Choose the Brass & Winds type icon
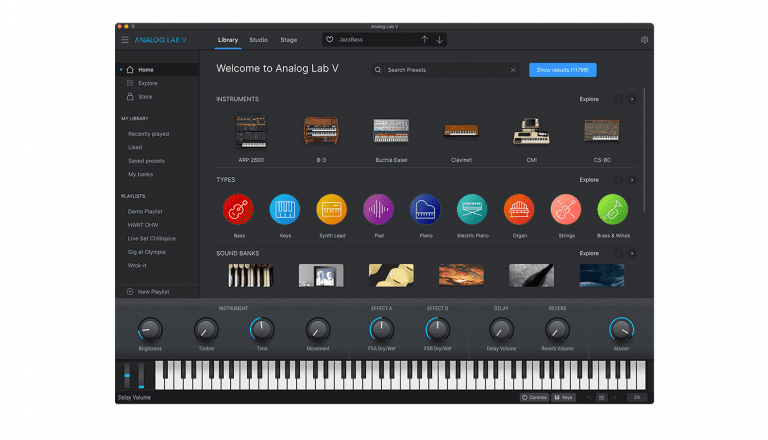The height and width of the screenshot is (440, 768). [613, 209]
